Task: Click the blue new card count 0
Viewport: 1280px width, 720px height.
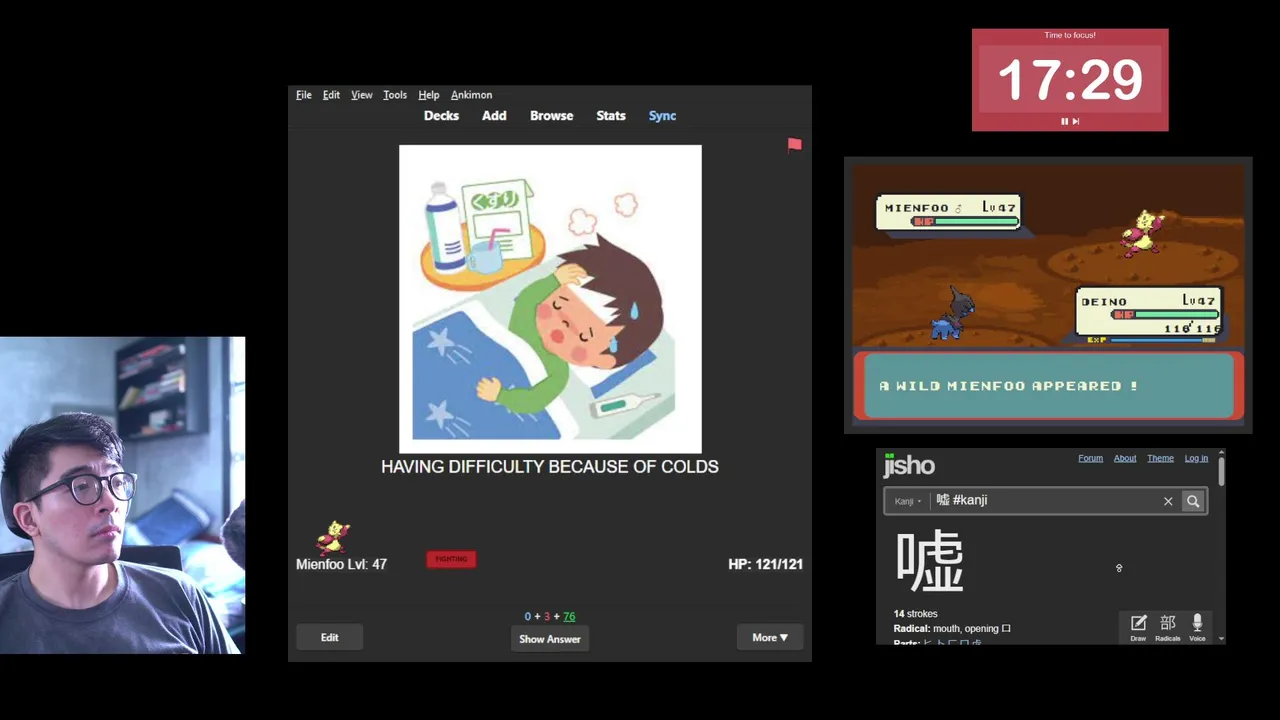Action: click(528, 617)
